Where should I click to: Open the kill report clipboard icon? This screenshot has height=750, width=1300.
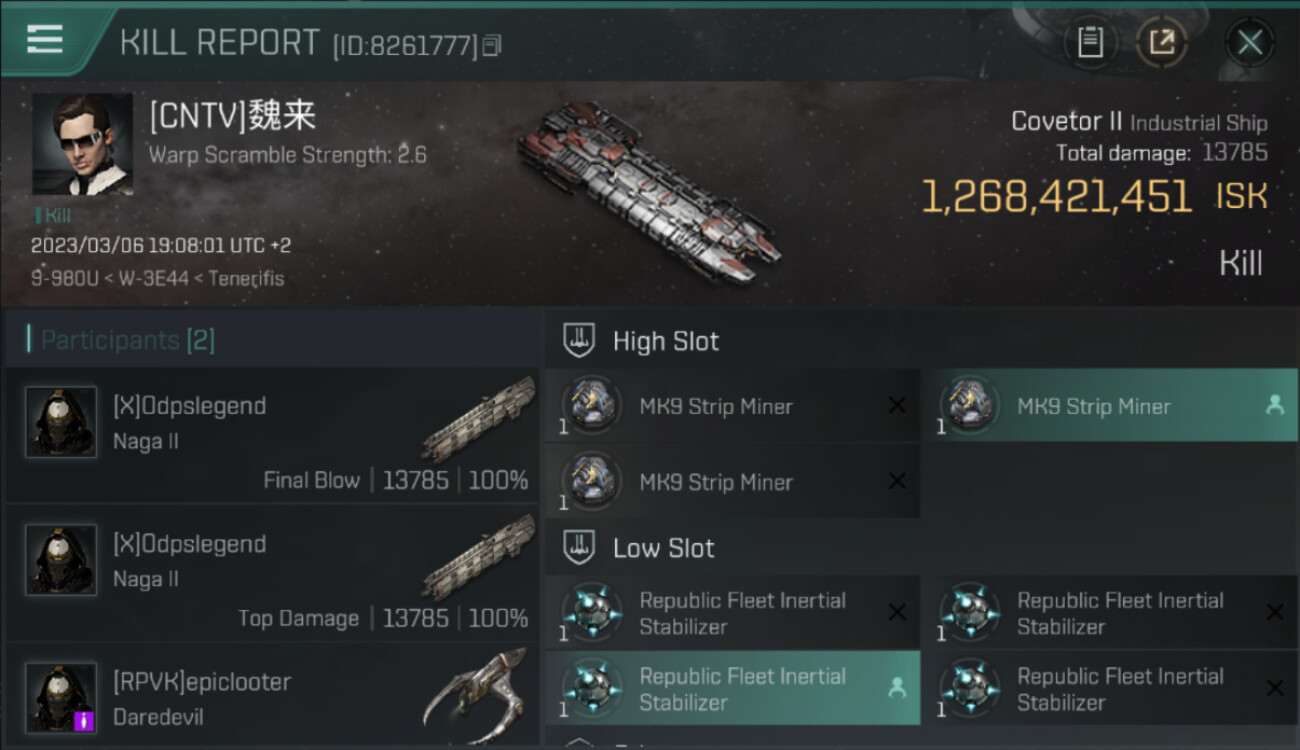[x=1090, y=42]
